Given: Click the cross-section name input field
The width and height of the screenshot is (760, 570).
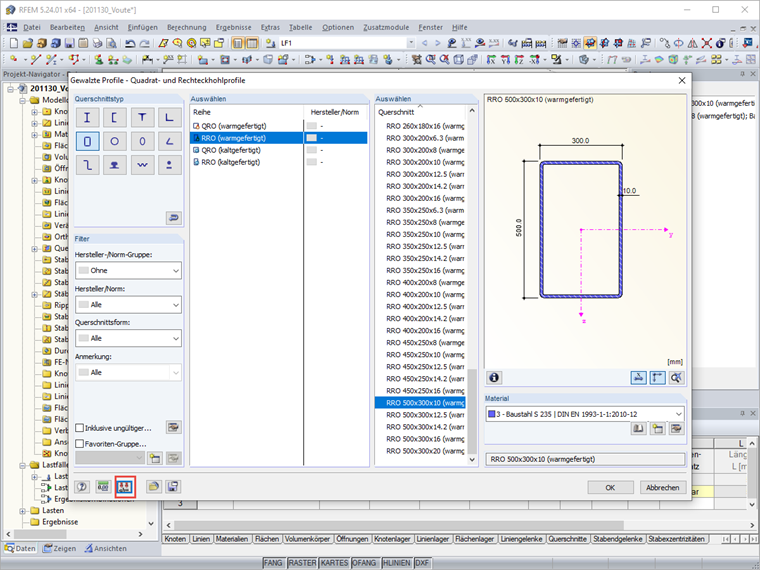Looking at the screenshot, I should coord(585,459).
